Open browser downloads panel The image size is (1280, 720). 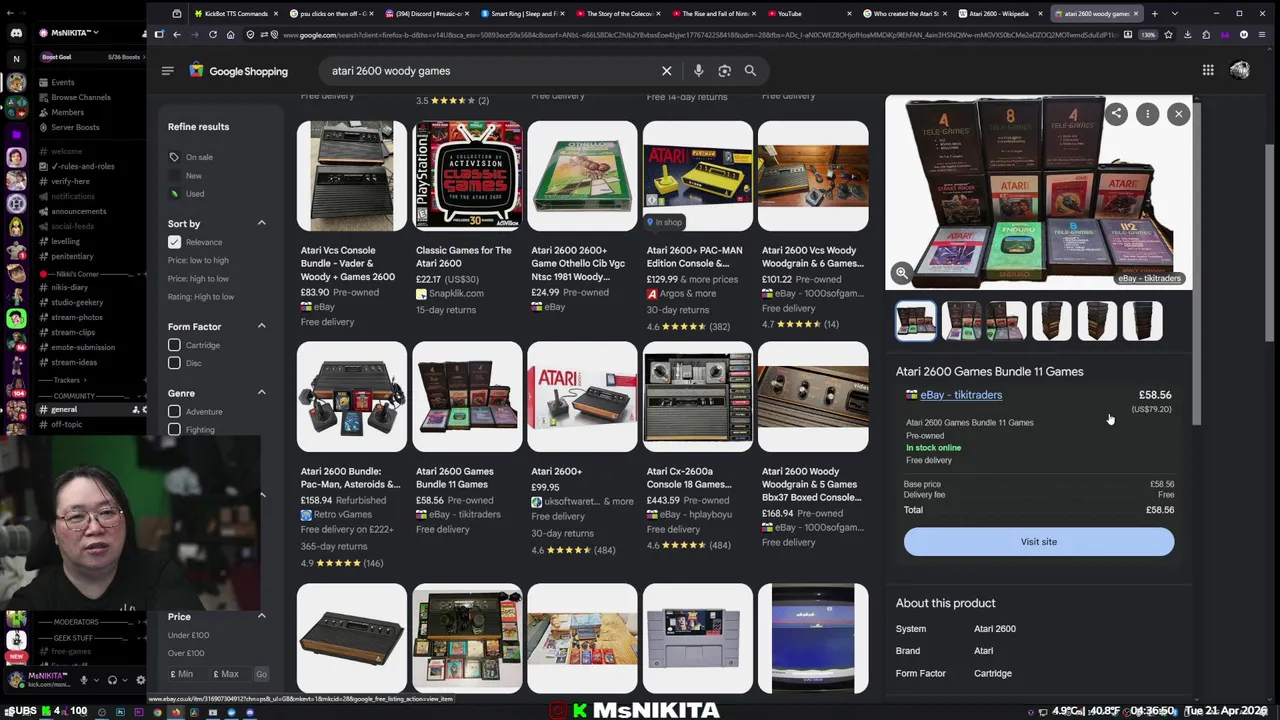(x=1187, y=35)
